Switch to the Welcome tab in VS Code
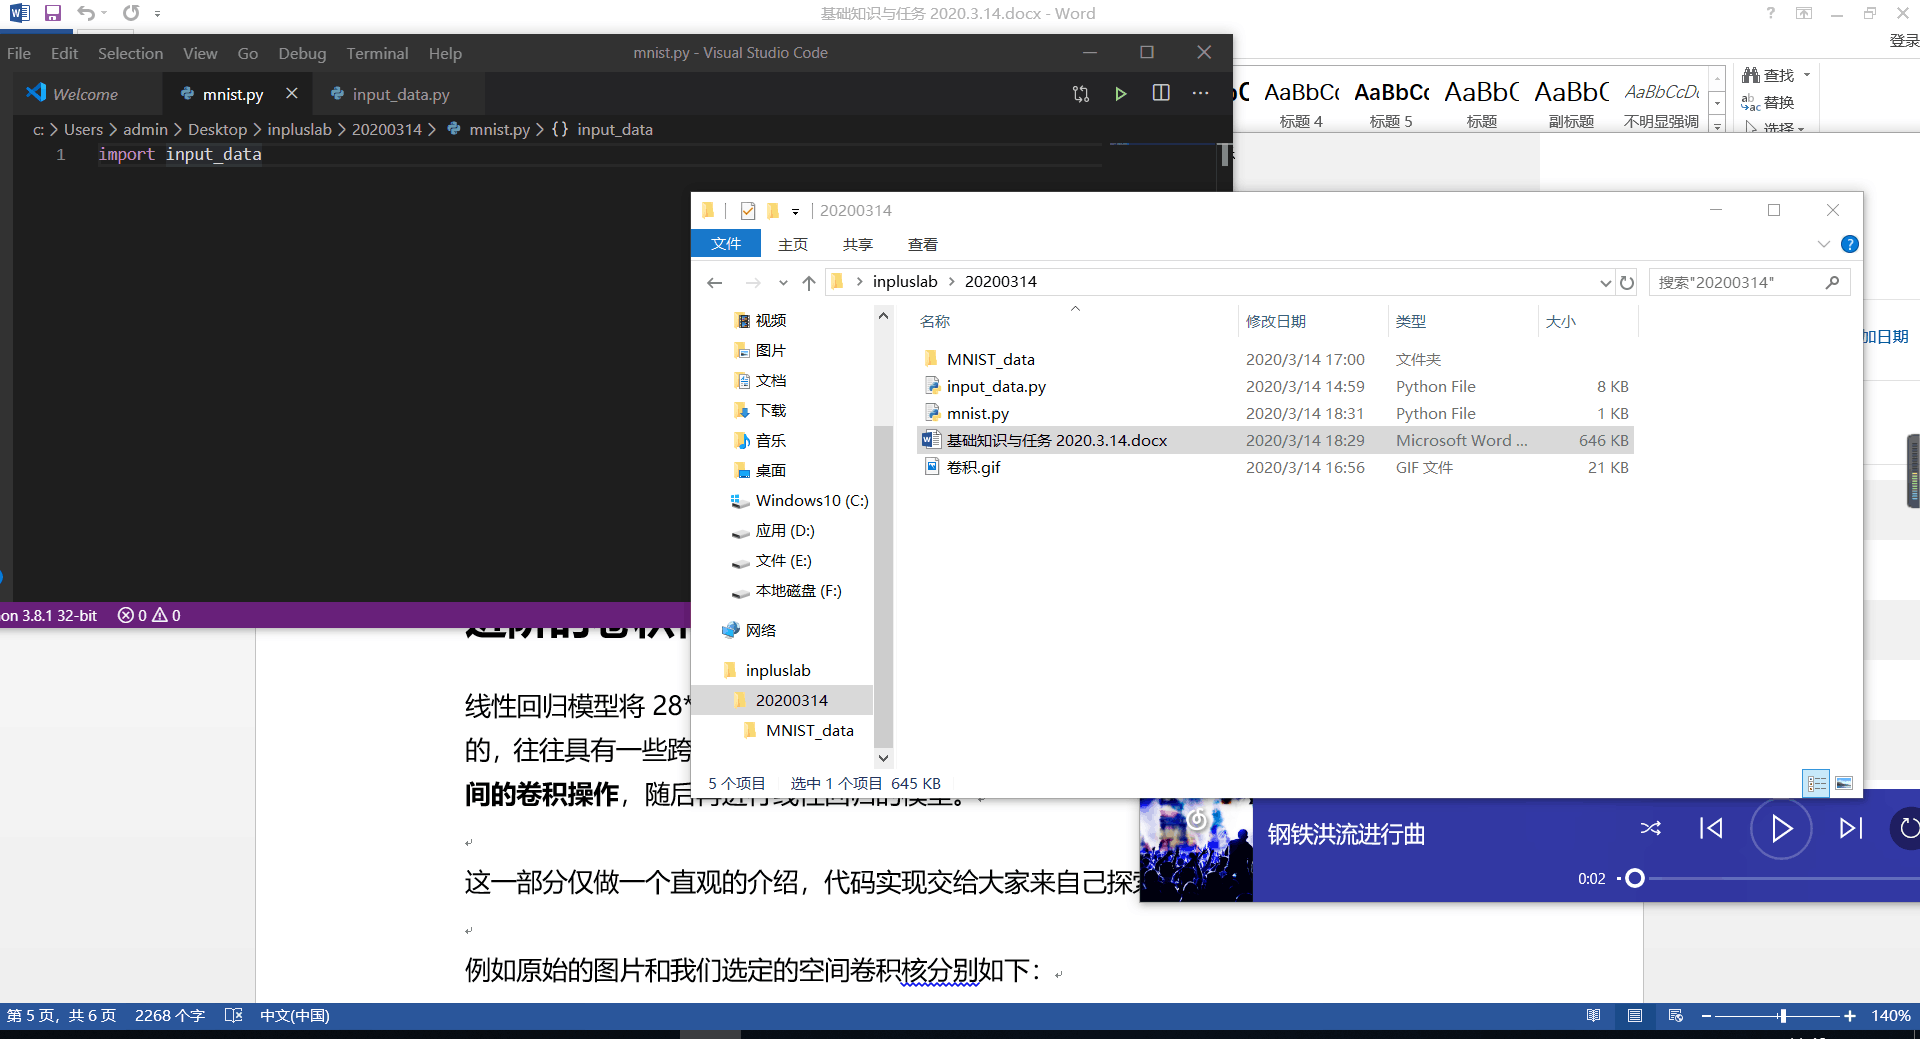This screenshot has height=1039, width=1920. pos(85,94)
